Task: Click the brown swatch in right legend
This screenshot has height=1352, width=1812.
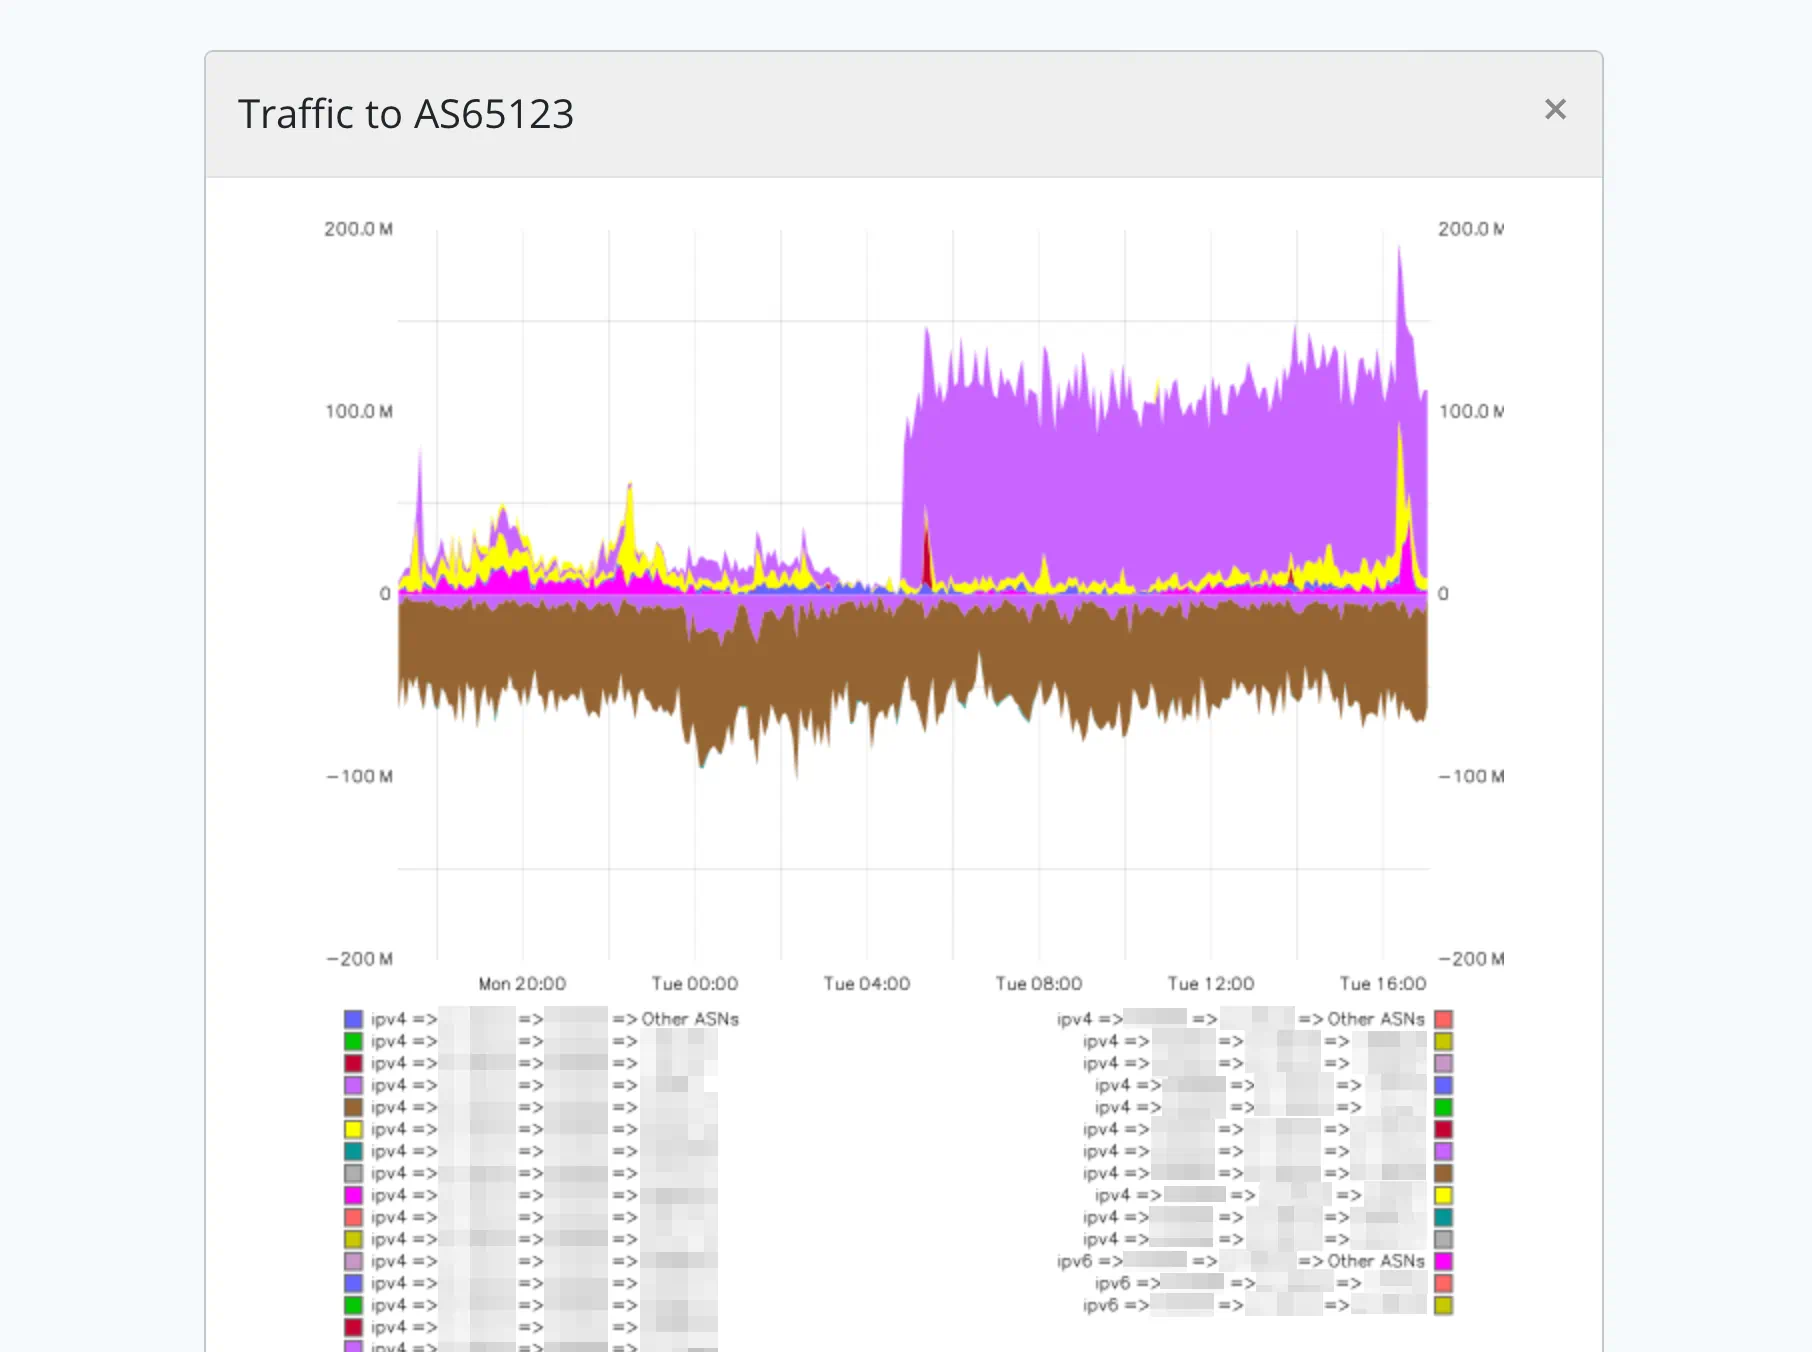Action: click(1443, 1173)
